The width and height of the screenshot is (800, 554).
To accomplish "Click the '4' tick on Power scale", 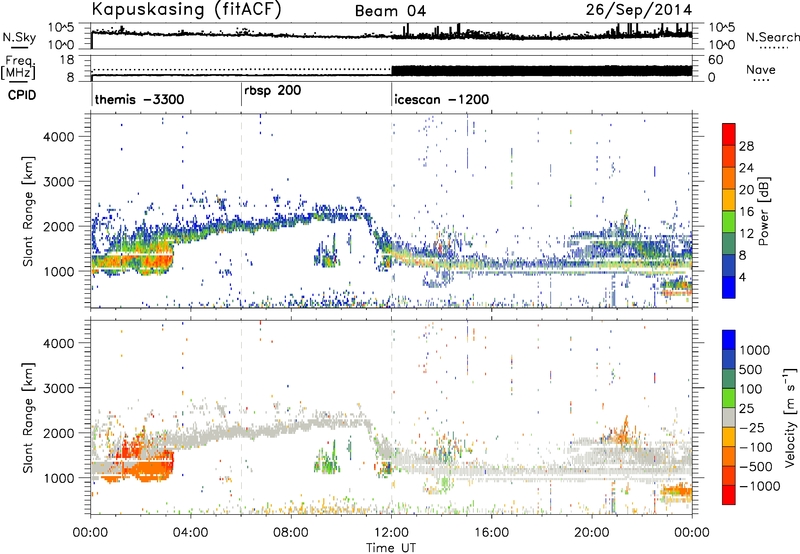I will [x=743, y=278].
